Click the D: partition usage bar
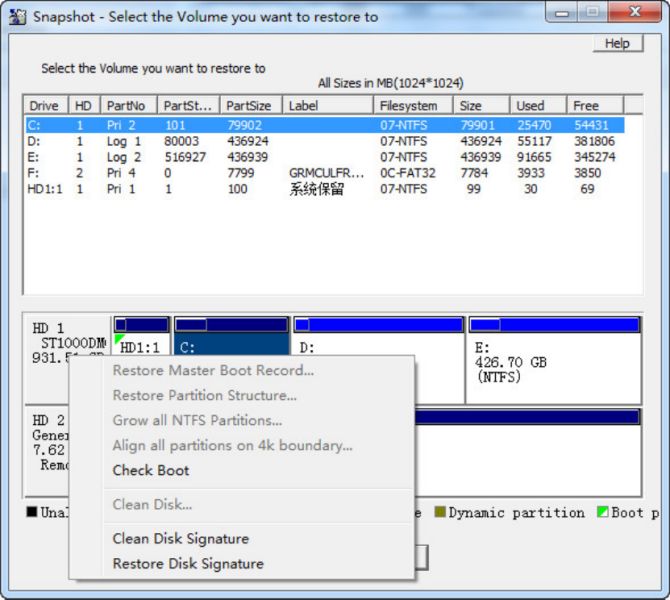The image size is (670, 600). pos(379,325)
